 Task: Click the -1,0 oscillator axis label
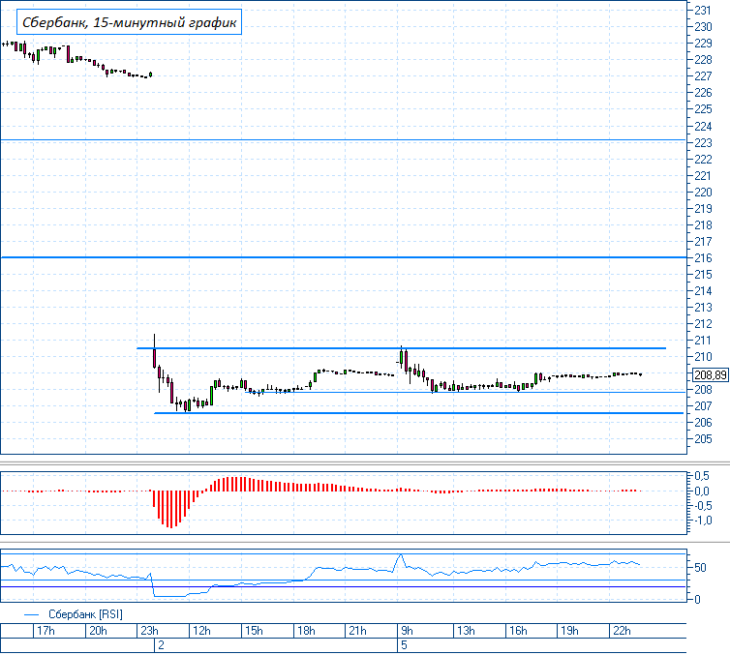point(702,520)
